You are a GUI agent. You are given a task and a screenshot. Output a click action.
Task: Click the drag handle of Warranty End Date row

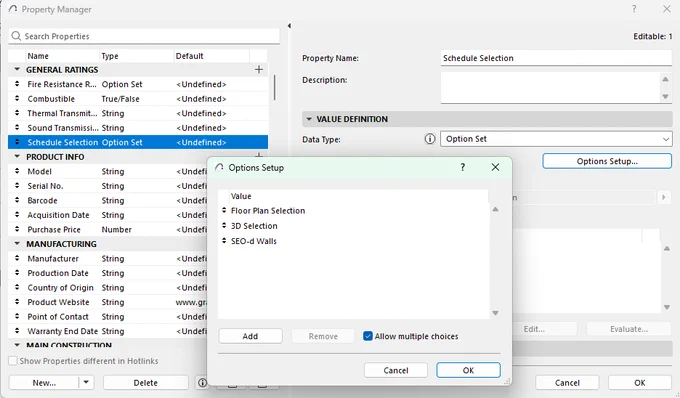coord(17,331)
